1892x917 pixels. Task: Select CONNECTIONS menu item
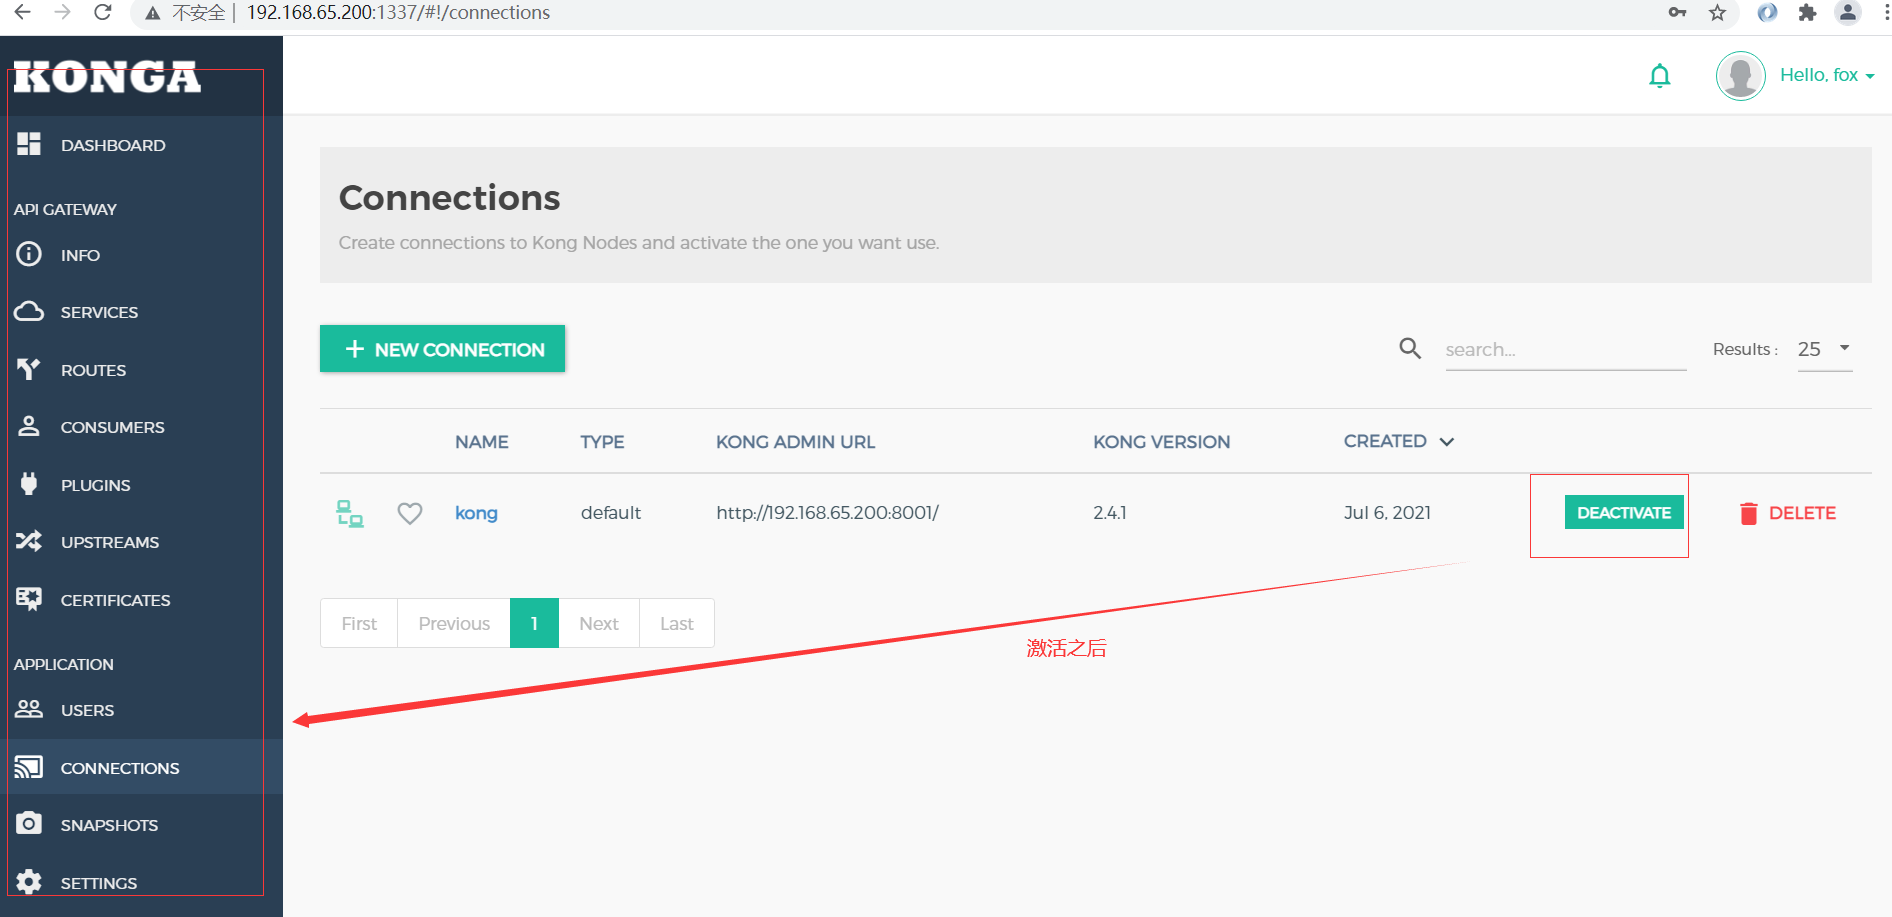pyautogui.click(x=120, y=768)
